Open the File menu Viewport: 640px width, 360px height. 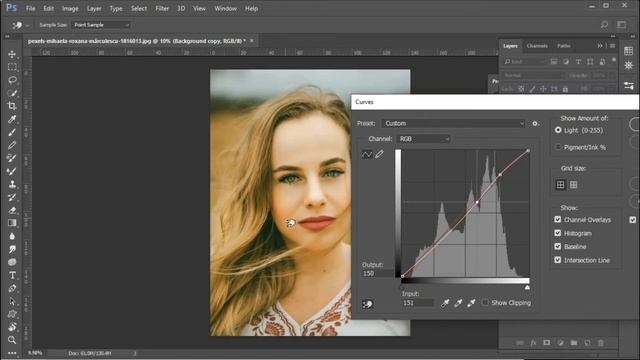(31, 8)
